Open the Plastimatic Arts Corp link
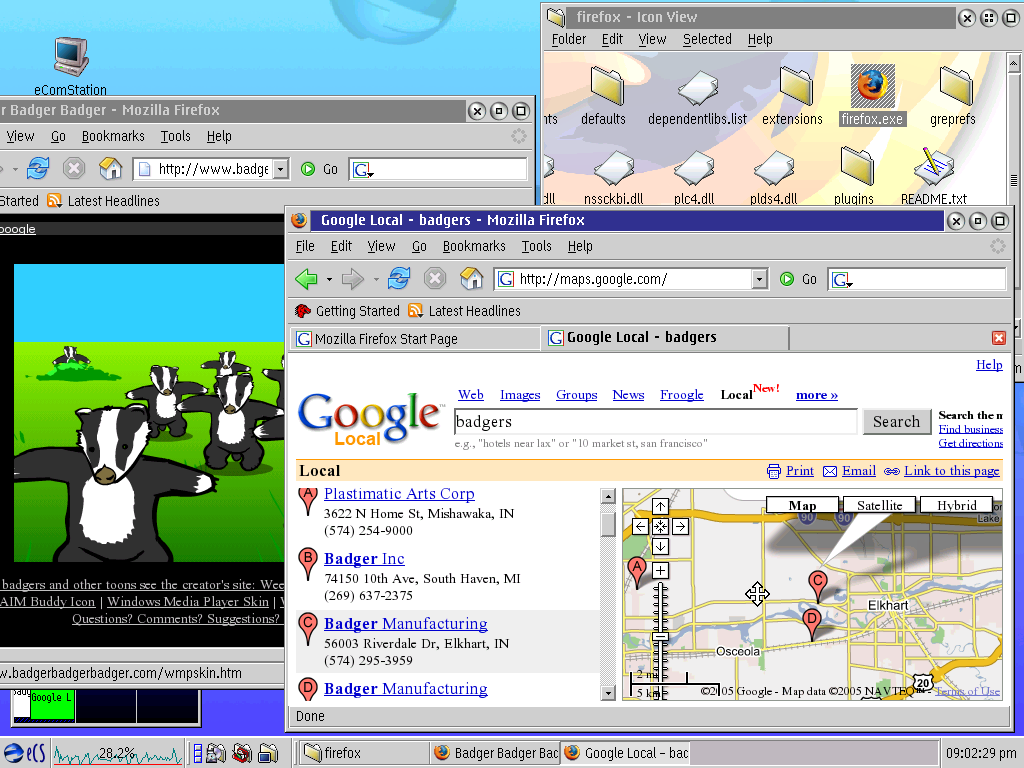Image resolution: width=1024 pixels, height=768 pixels. pyautogui.click(x=399, y=494)
